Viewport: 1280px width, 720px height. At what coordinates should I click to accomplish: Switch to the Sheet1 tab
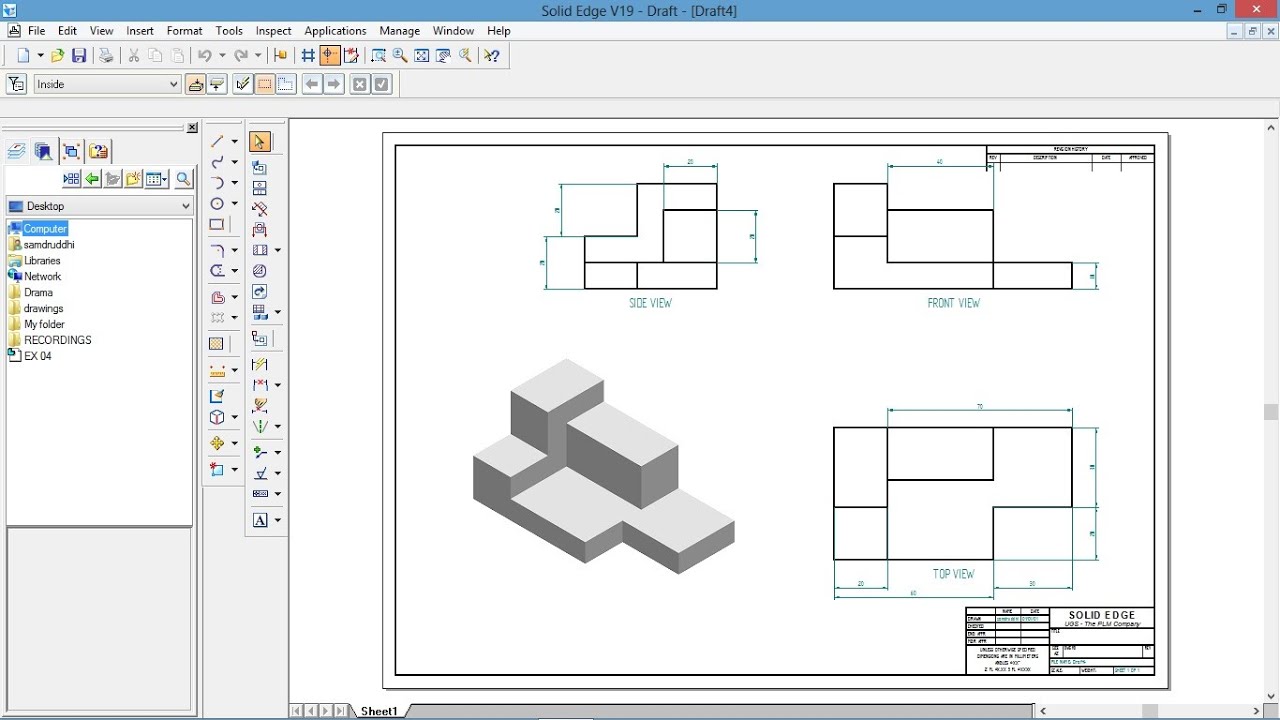[379, 711]
